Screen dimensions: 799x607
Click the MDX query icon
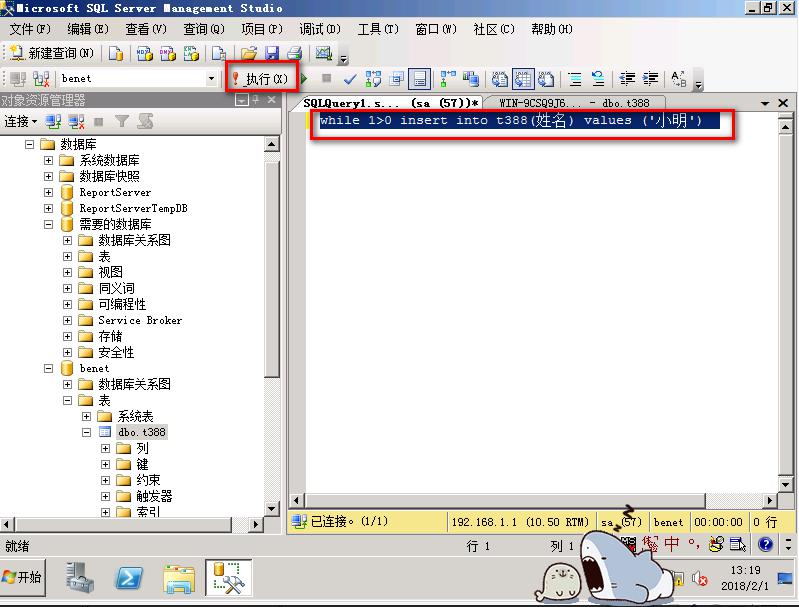coord(145,54)
